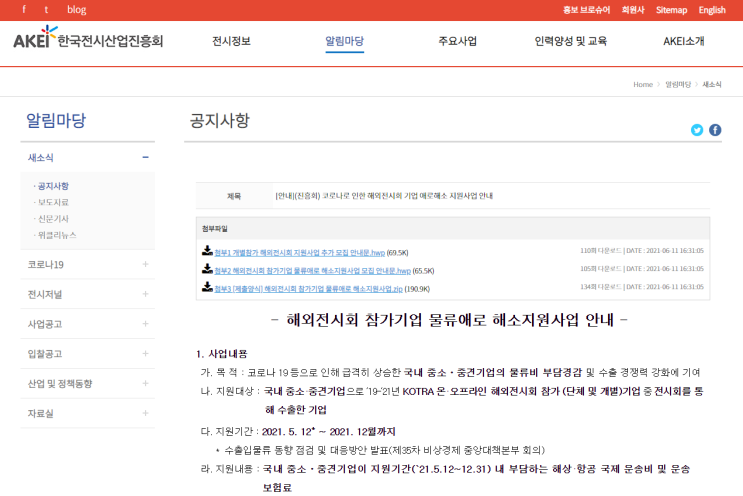Click the article heading 해외전시회 참가기업 물류애로 해소지원사업 안내
This screenshot has width=743, height=496.
pos(449,320)
